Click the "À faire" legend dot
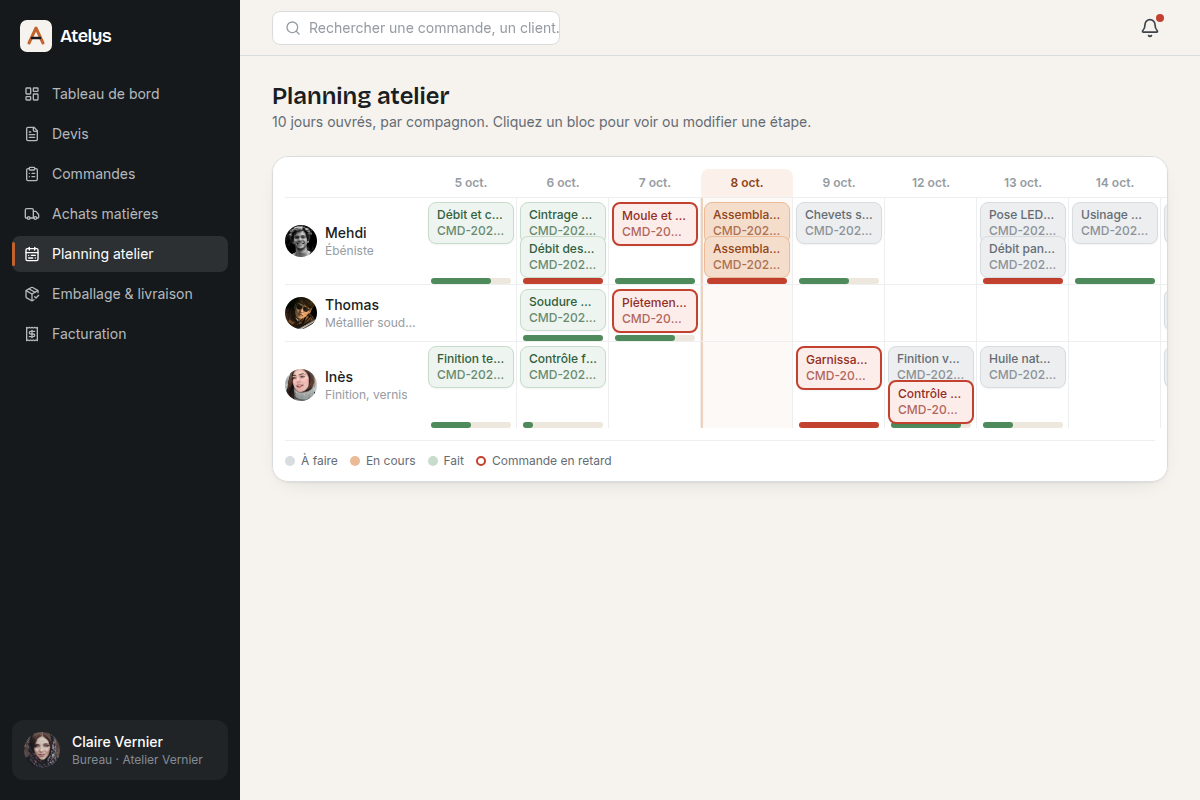Image resolution: width=1200 pixels, height=800 pixels. pos(290,461)
